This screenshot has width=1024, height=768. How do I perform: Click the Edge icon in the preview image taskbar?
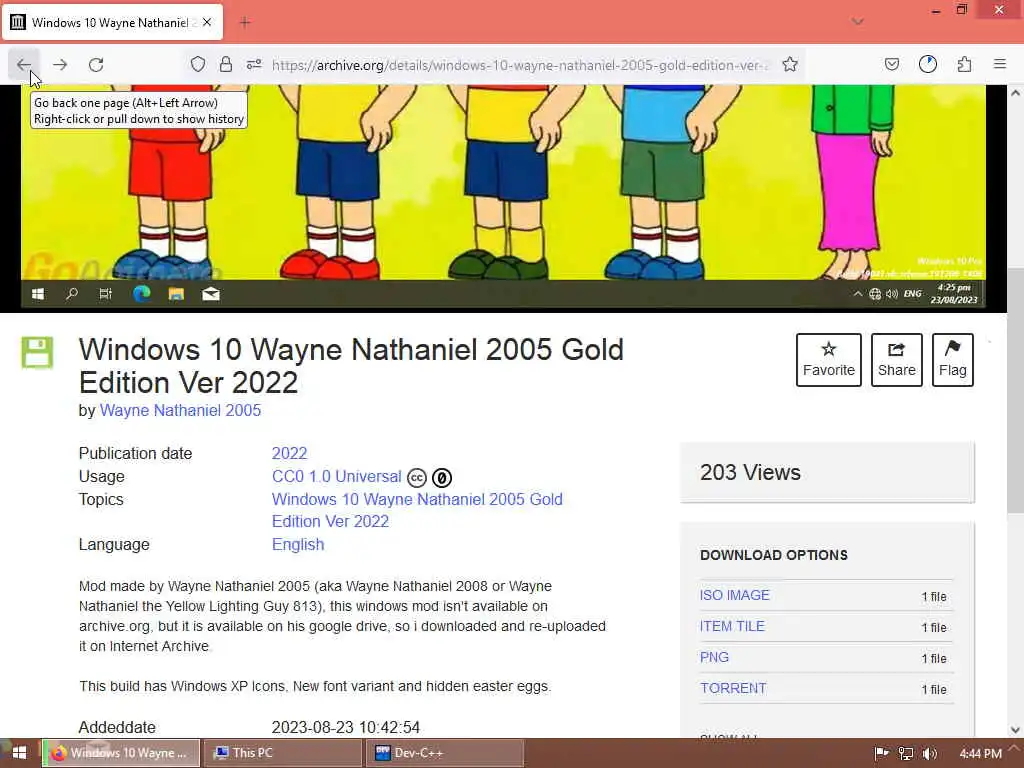pyautogui.click(x=142, y=294)
